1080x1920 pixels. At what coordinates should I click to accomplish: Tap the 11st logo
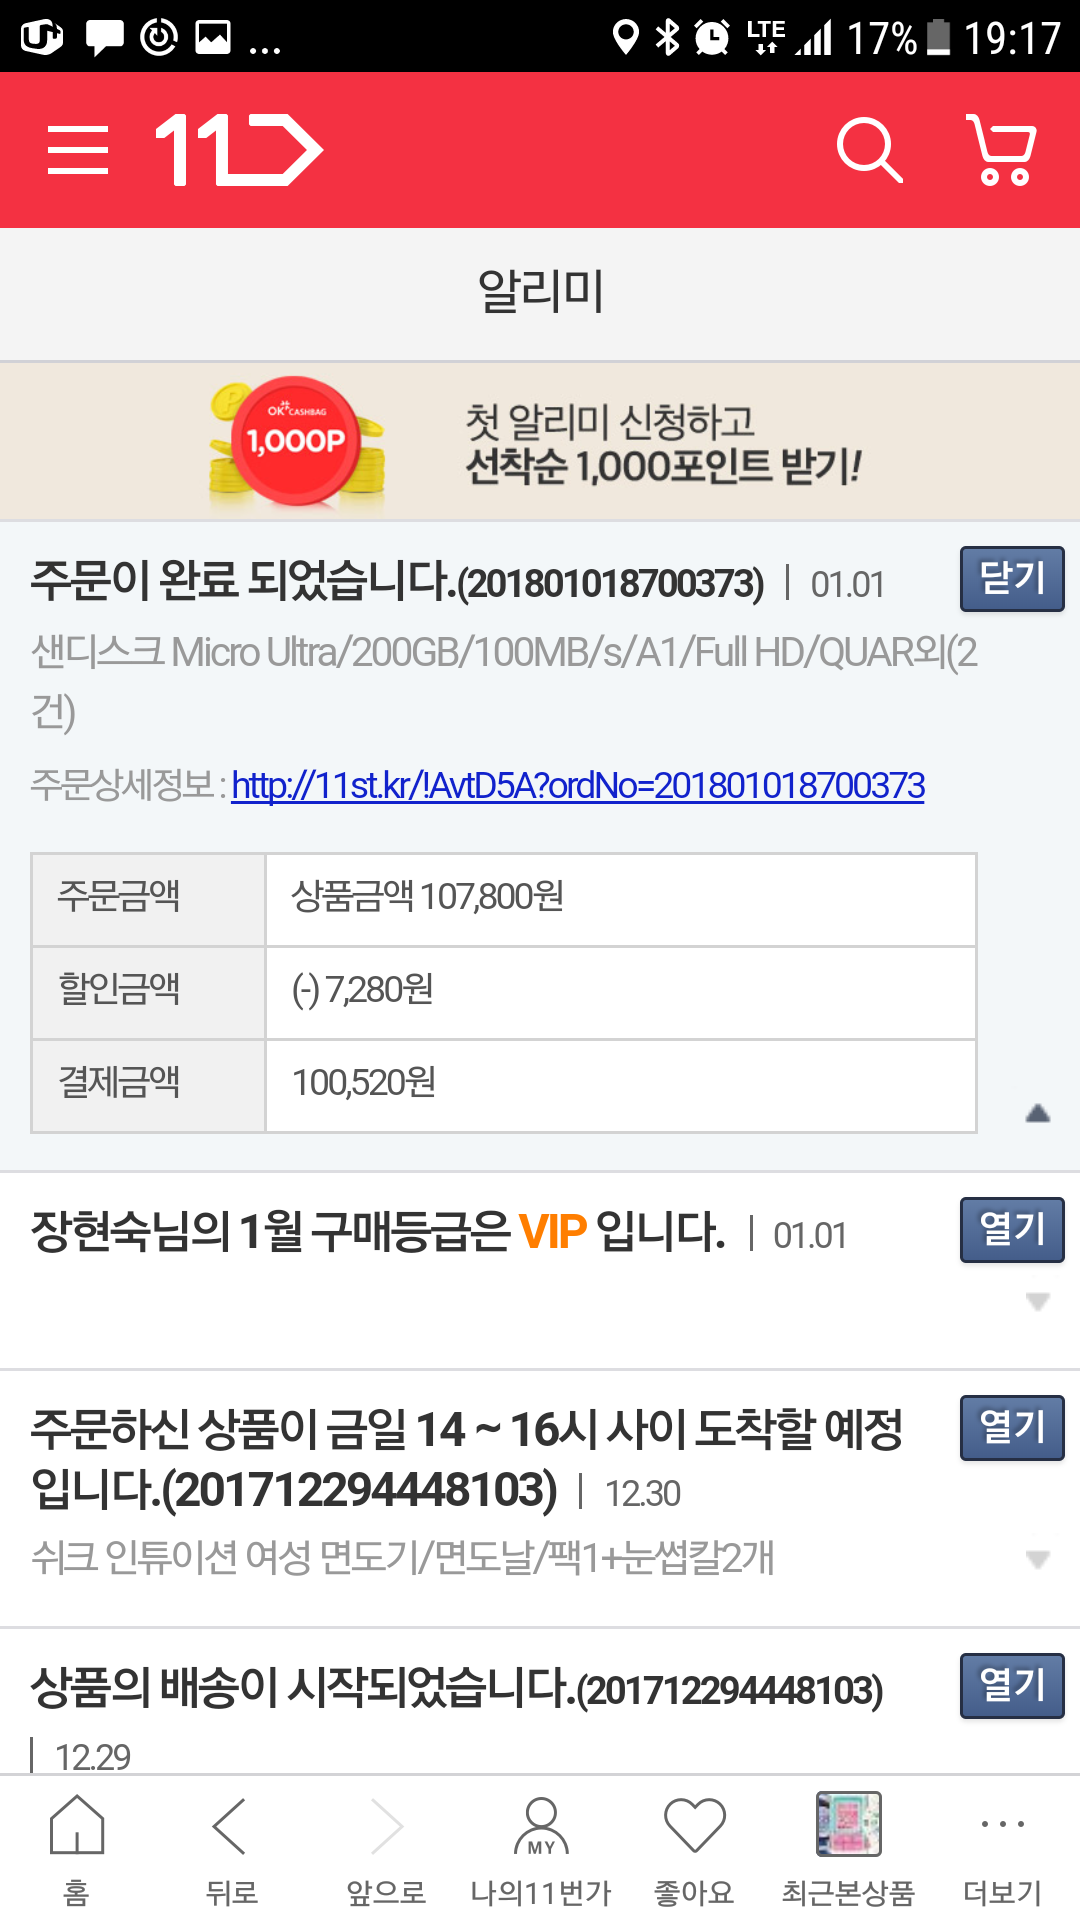(x=240, y=150)
